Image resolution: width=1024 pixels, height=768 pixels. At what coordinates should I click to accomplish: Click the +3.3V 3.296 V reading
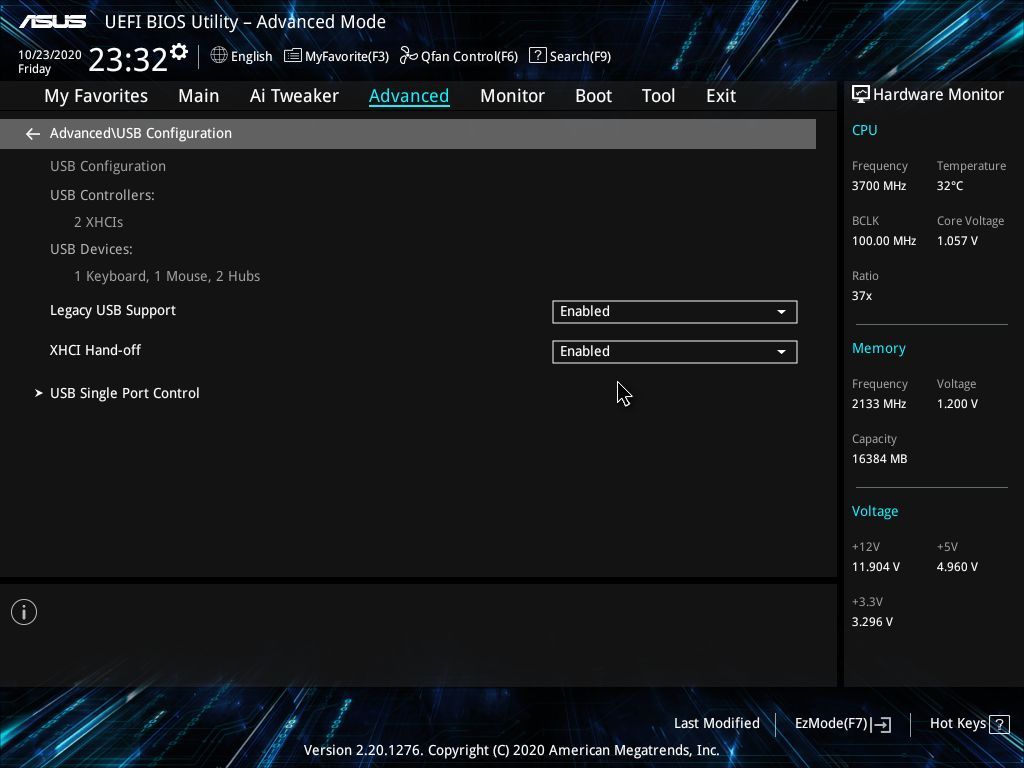click(x=872, y=622)
